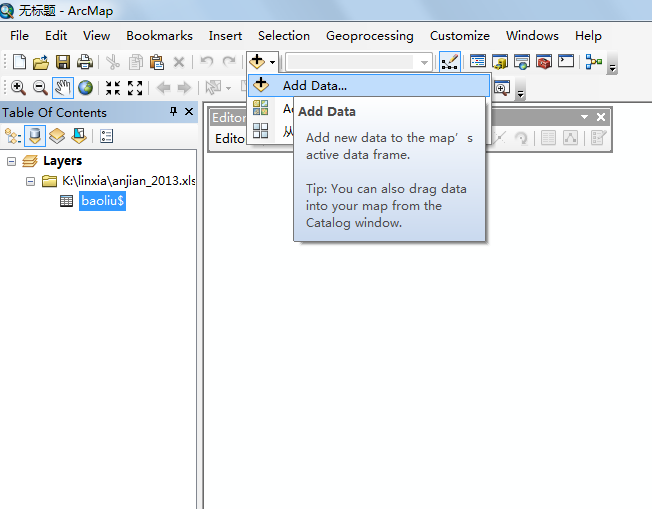Save the map document
This screenshot has width=652, height=509.
pos(63,62)
